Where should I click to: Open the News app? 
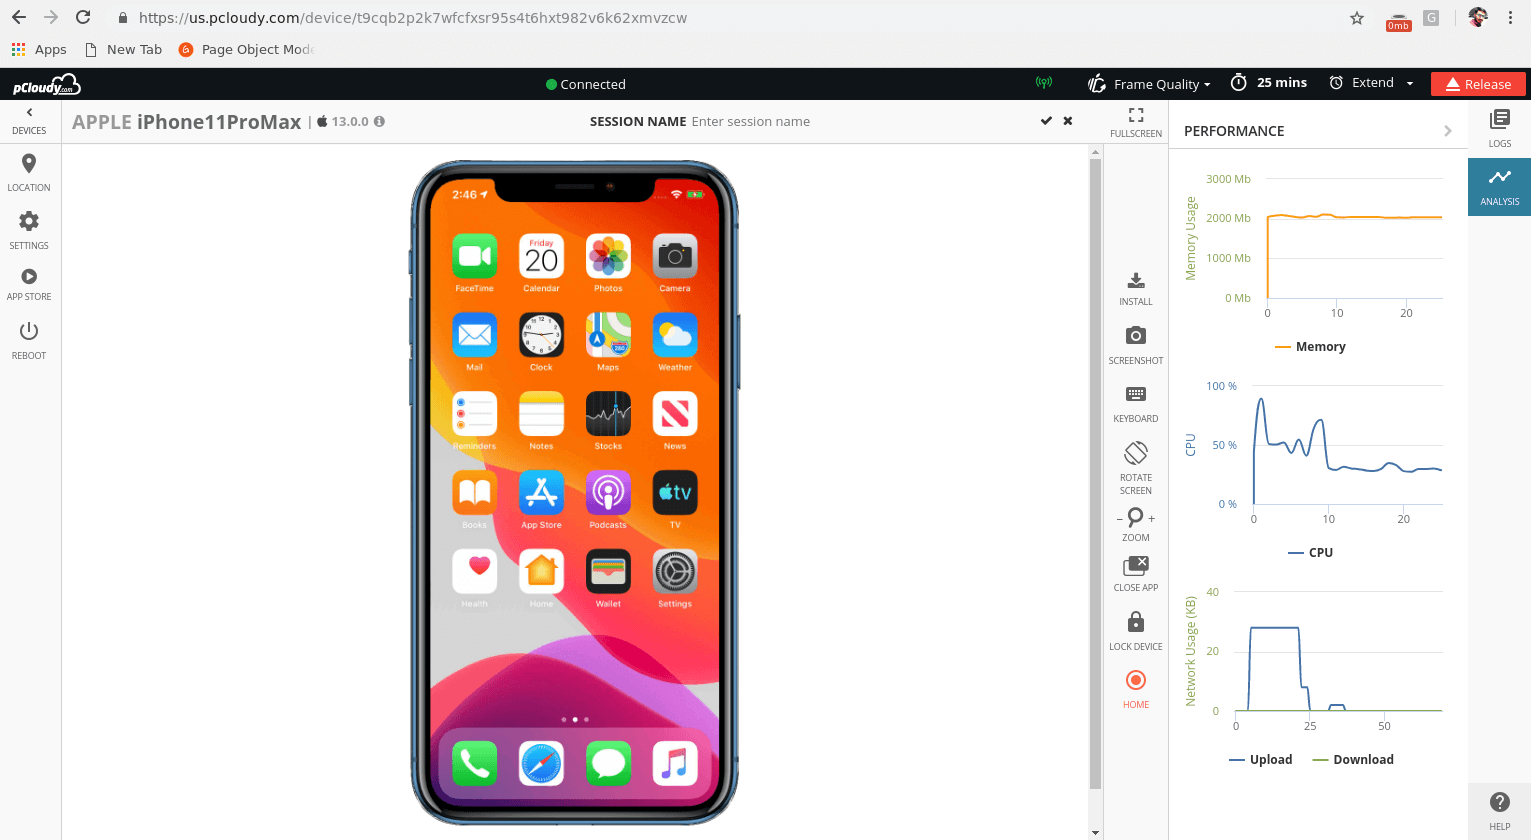click(x=675, y=414)
